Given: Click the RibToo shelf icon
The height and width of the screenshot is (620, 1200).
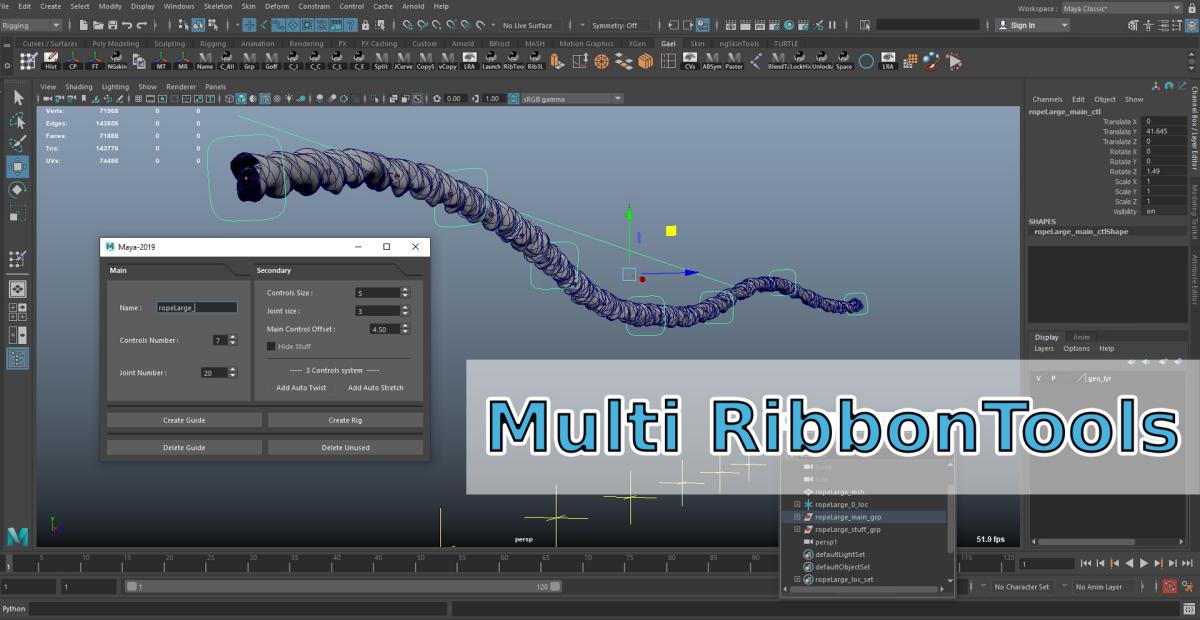Looking at the screenshot, I should point(513,62).
